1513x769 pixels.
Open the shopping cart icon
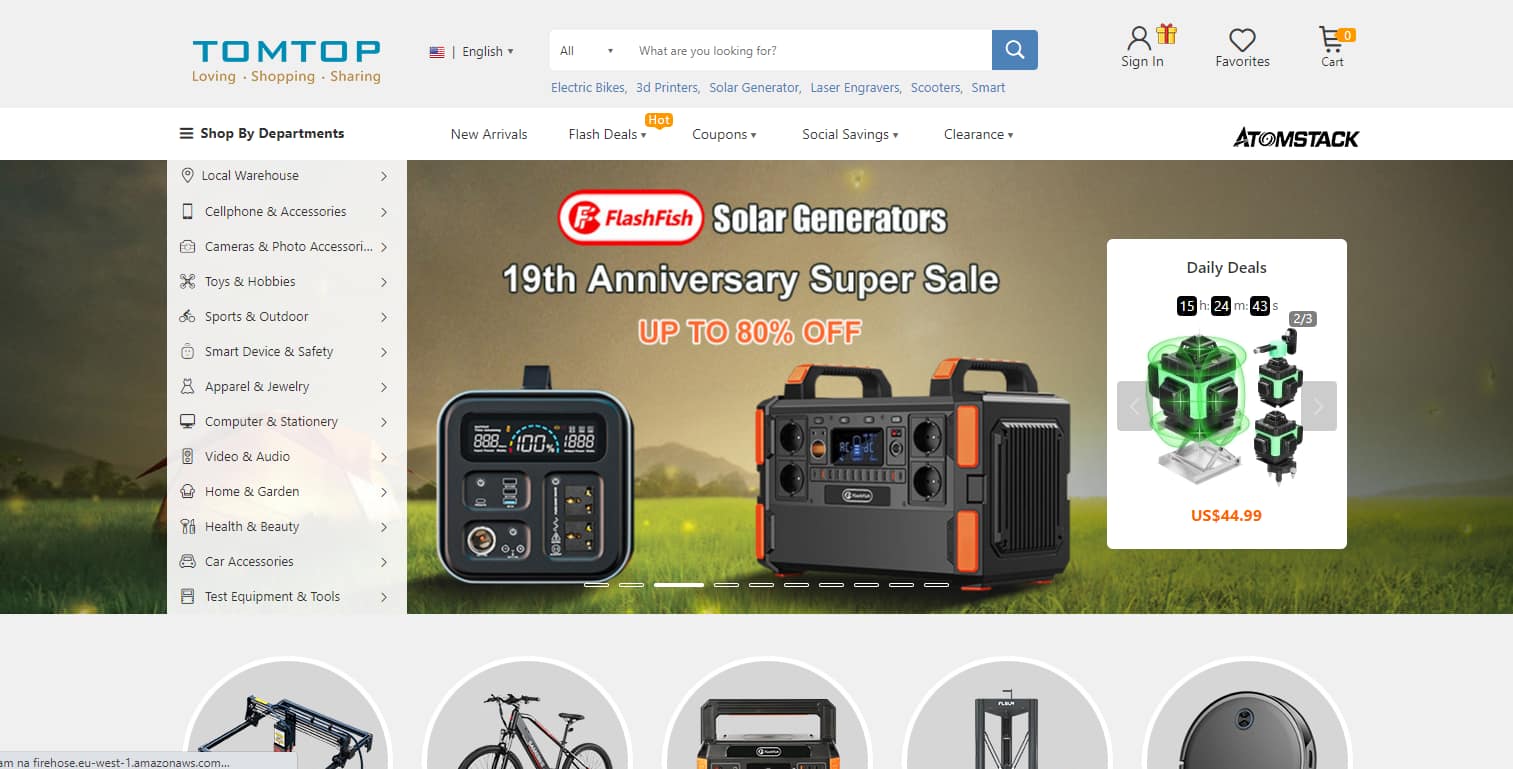1333,41
